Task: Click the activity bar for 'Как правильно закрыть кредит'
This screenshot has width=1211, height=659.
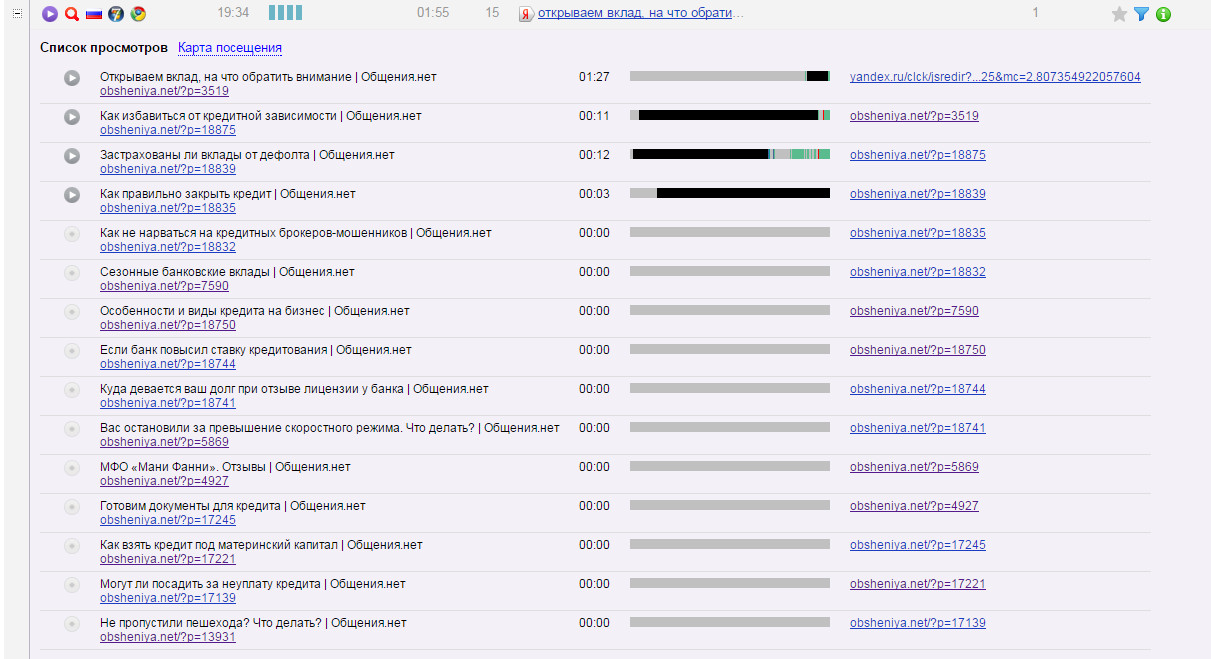Action: 730,193
